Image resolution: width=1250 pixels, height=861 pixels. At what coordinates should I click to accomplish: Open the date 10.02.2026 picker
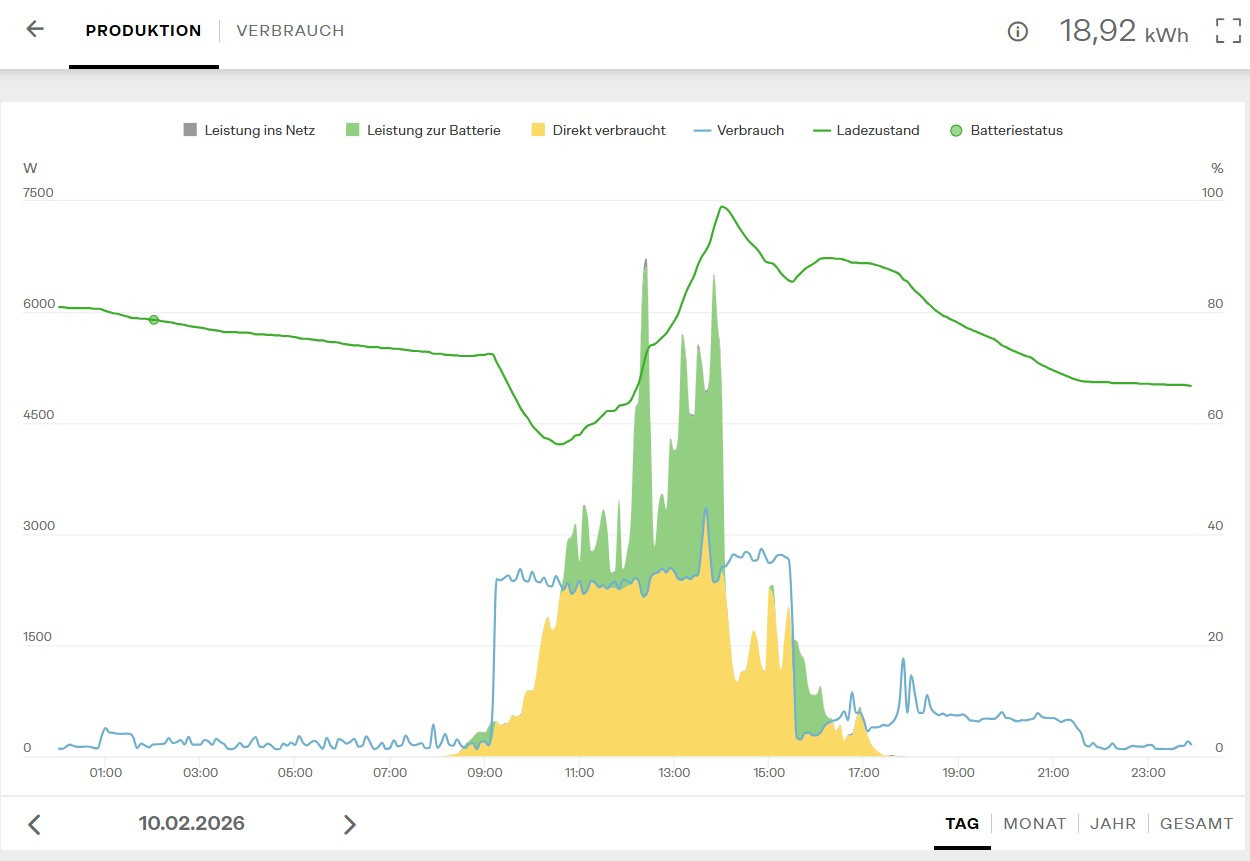(192, 824)
